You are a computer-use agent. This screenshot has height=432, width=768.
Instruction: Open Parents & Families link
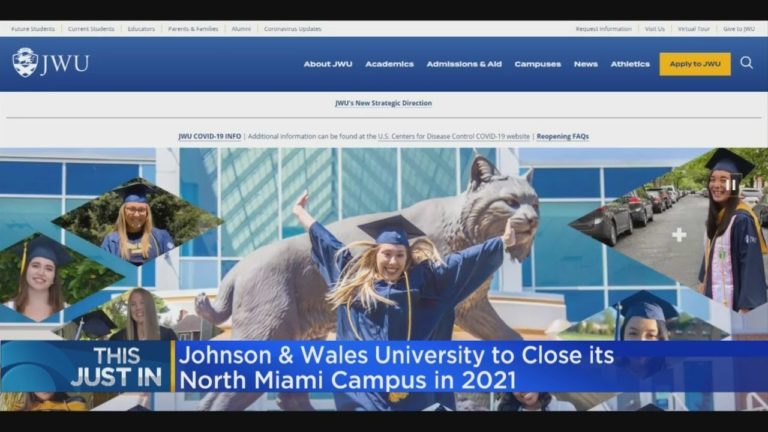tap(193, 29)
